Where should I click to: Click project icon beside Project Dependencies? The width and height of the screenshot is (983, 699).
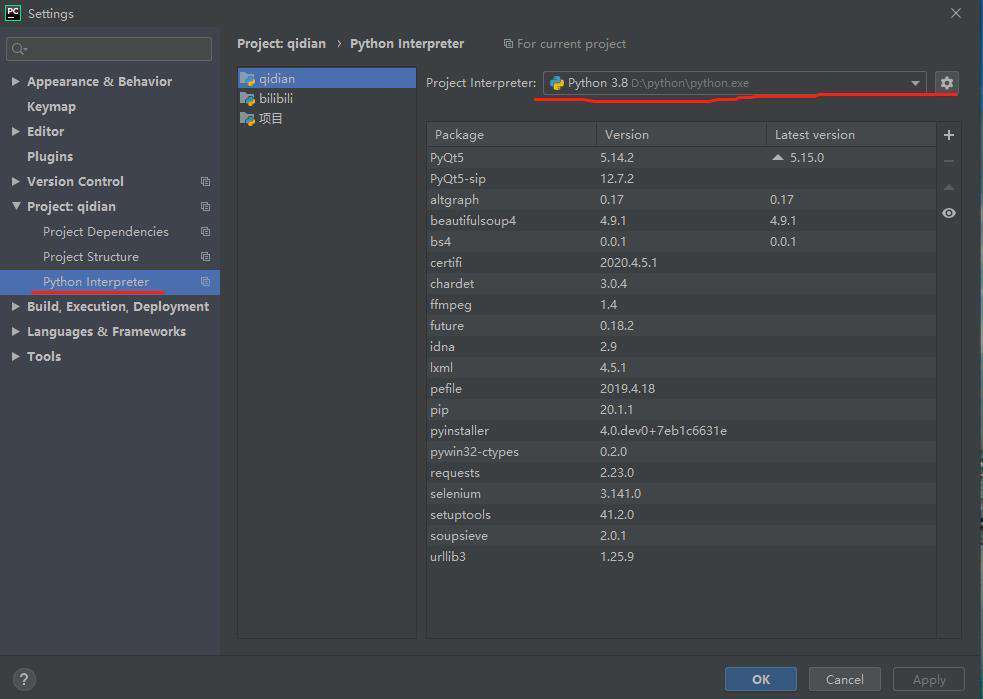pyautogui.click(x=205, y=232)
